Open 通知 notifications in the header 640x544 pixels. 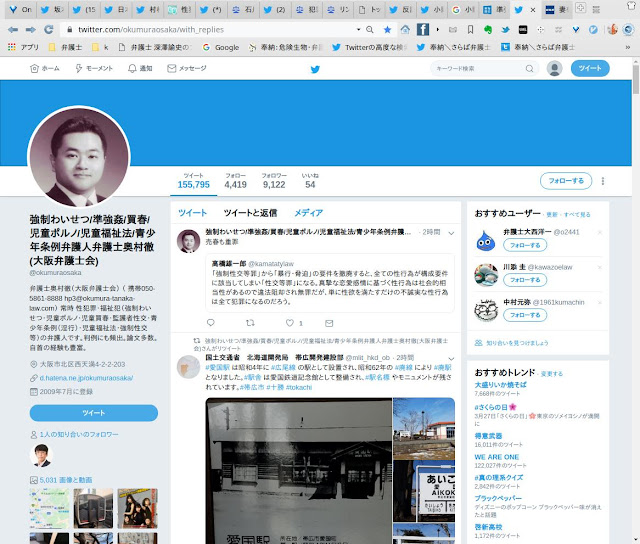[140, 69]
